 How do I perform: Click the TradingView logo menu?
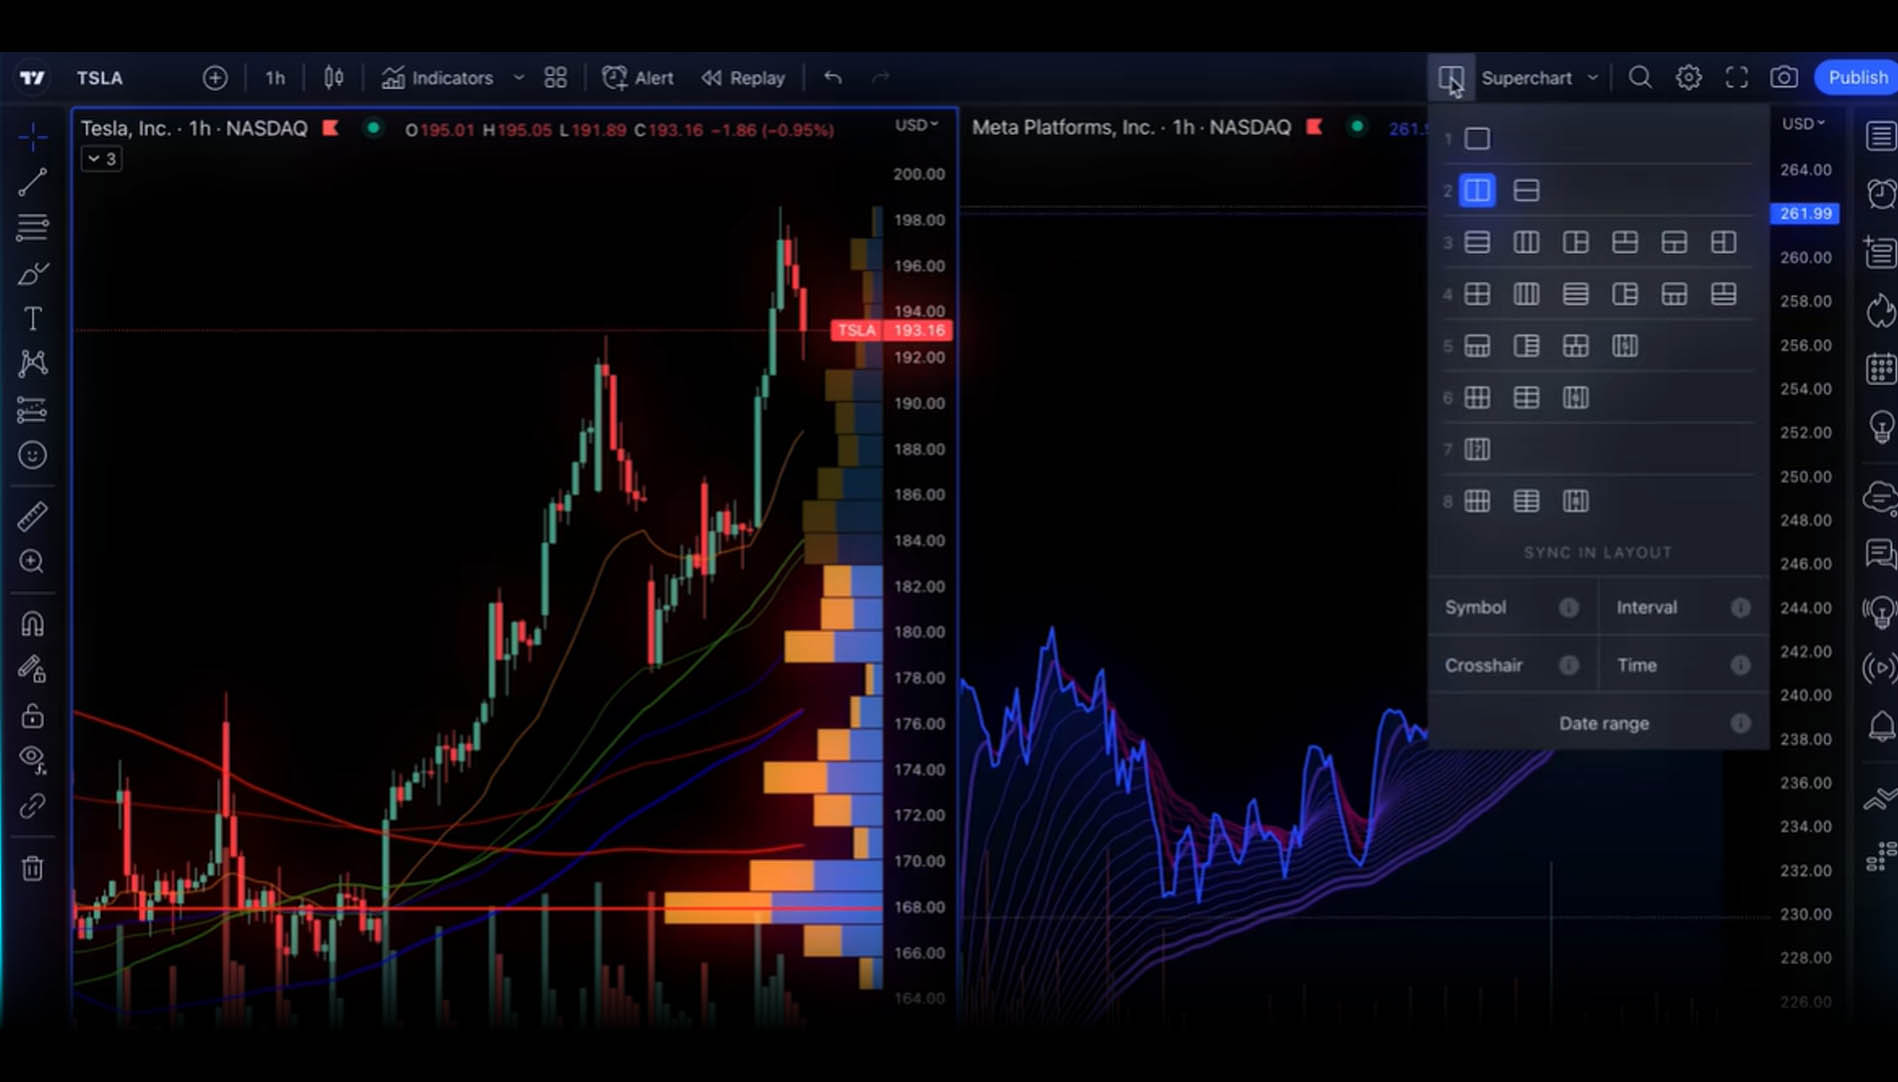pyautogui.click(x=32, y=78)
